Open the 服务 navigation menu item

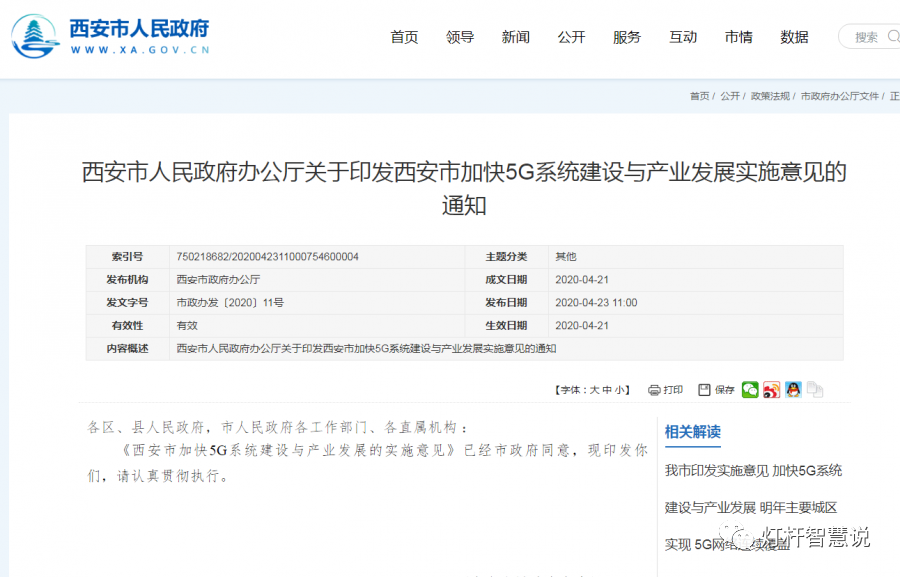pyautogui.click(x=626, y=38)
